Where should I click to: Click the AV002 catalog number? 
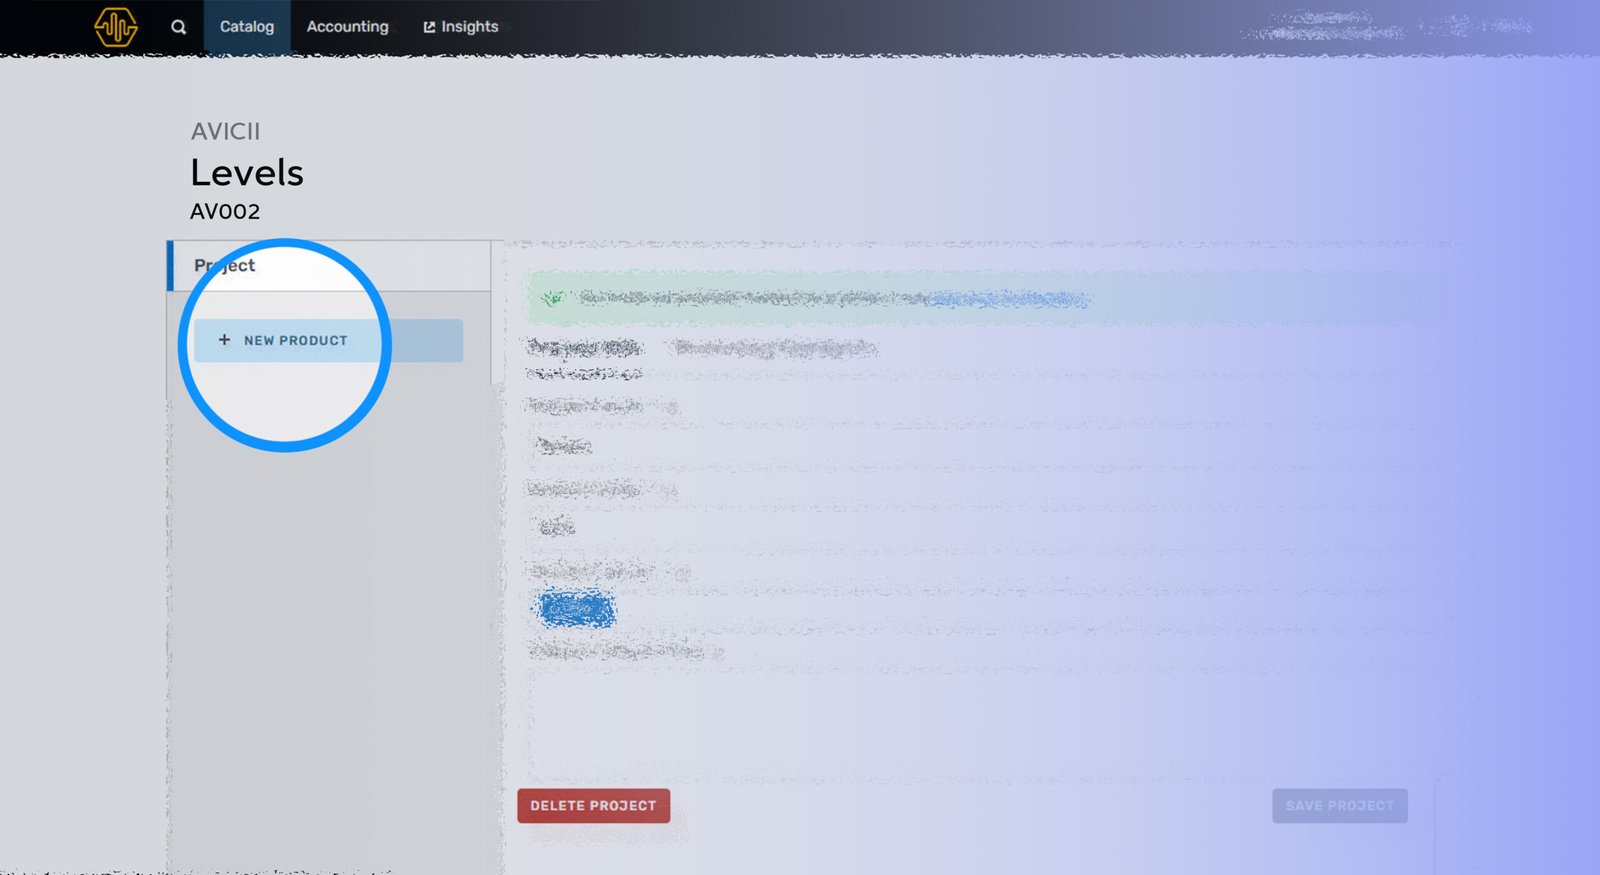(225, 212)
